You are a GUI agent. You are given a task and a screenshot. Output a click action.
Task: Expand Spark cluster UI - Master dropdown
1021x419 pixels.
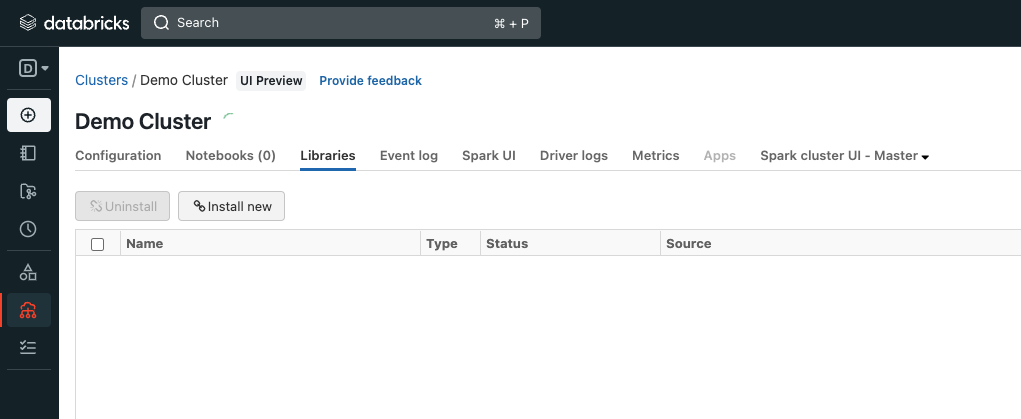coord(845,156)
